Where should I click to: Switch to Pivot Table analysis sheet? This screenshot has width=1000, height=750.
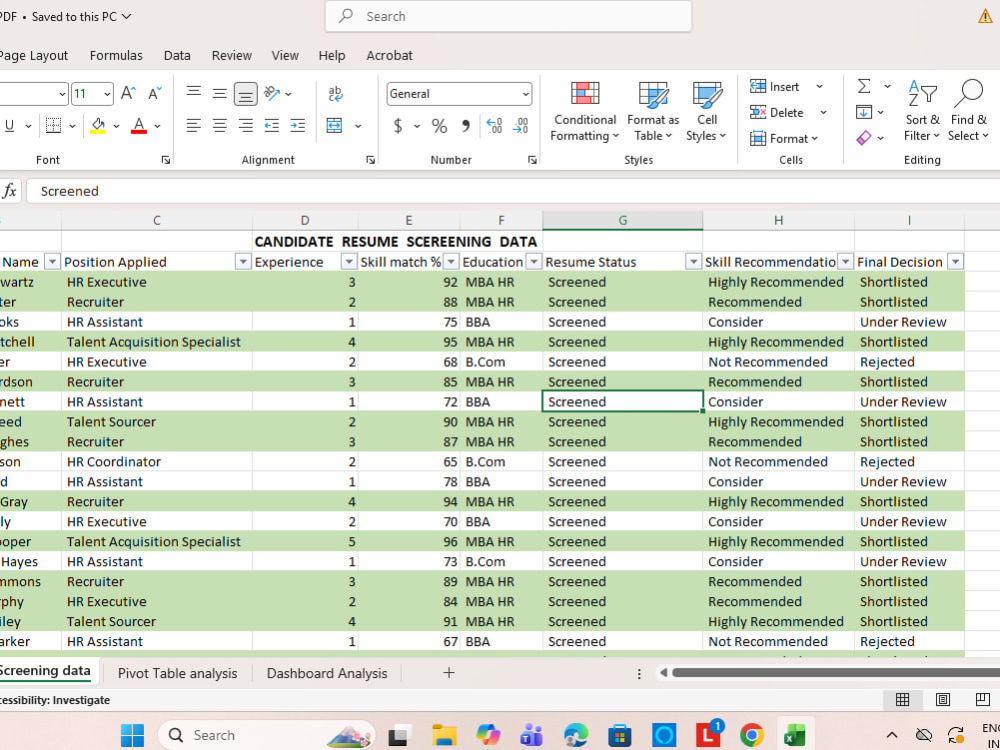[x=177, y=673]
